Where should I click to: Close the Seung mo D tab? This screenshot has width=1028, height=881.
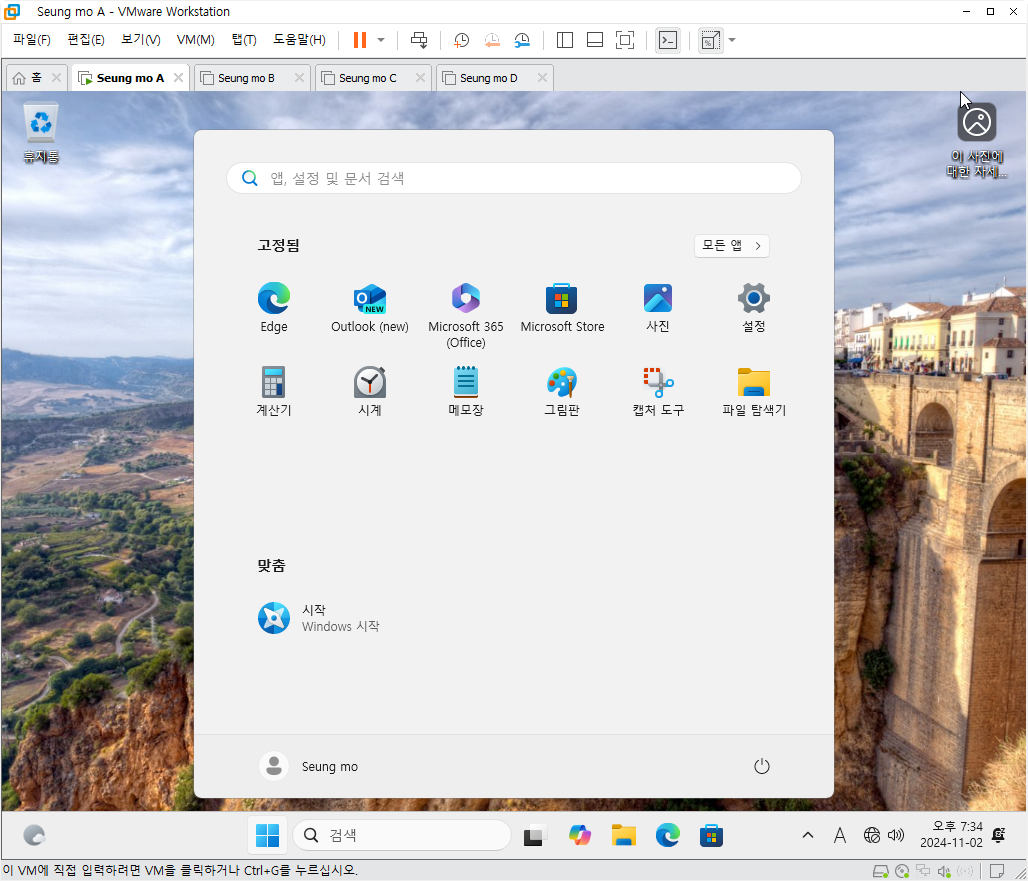click(542, 78)
